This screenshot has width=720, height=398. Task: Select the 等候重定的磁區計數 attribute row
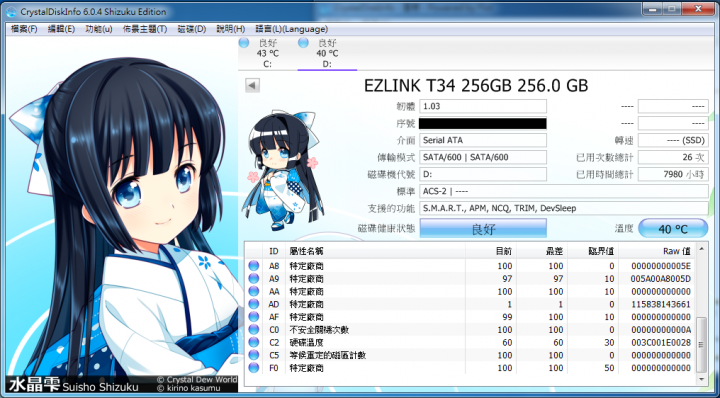coord(471,355)
